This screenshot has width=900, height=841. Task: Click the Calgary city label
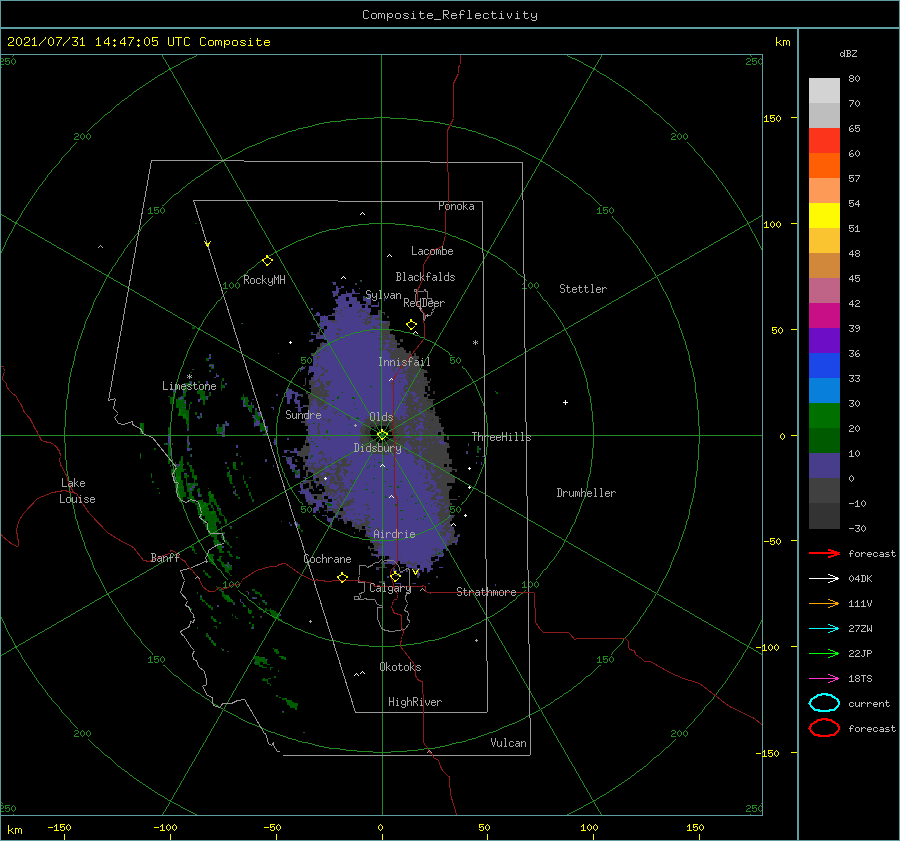pyautogui.click(x=390, y=588)
